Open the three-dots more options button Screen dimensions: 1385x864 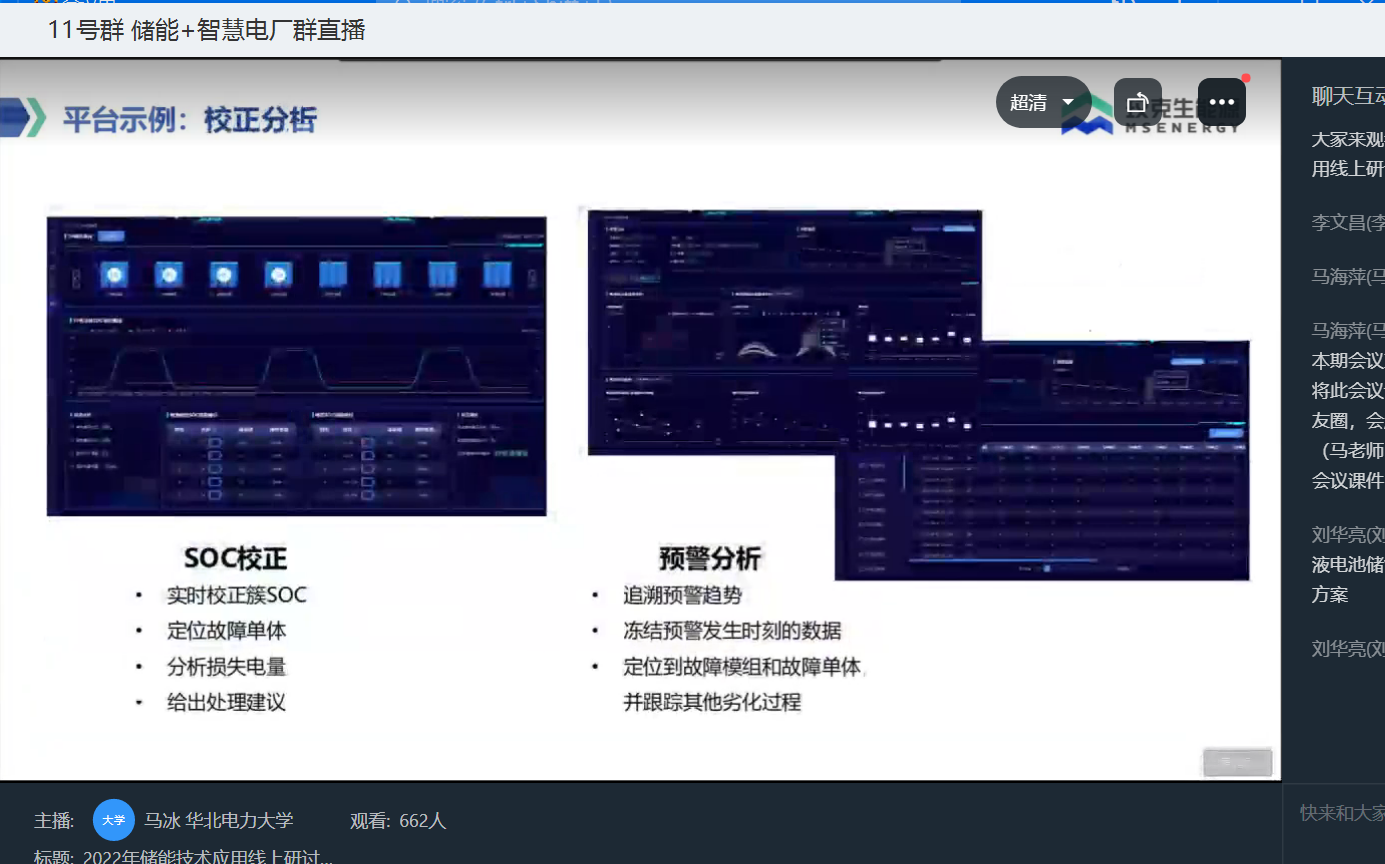[1221, 102]
